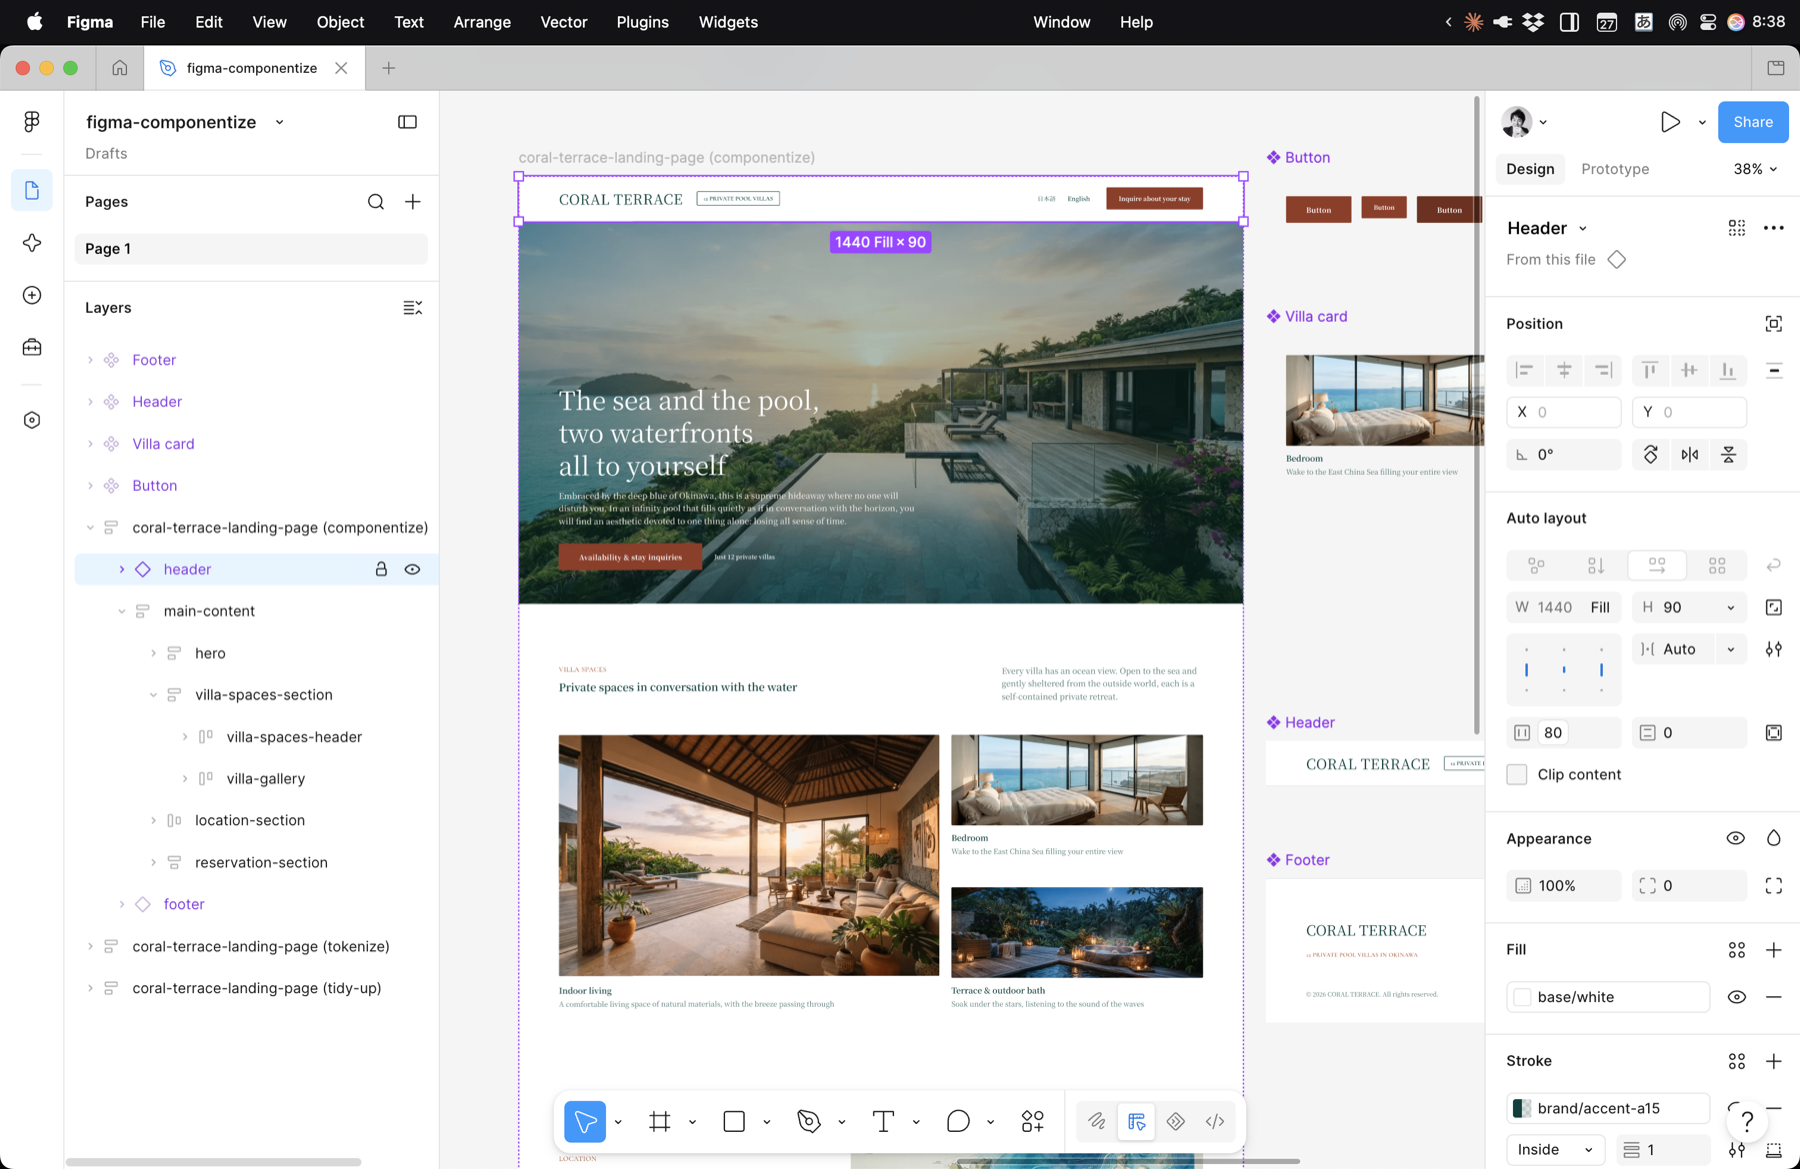The image size is (1800, 1169).
Task: Collapse the main-content layer
Action: [122, 611]
